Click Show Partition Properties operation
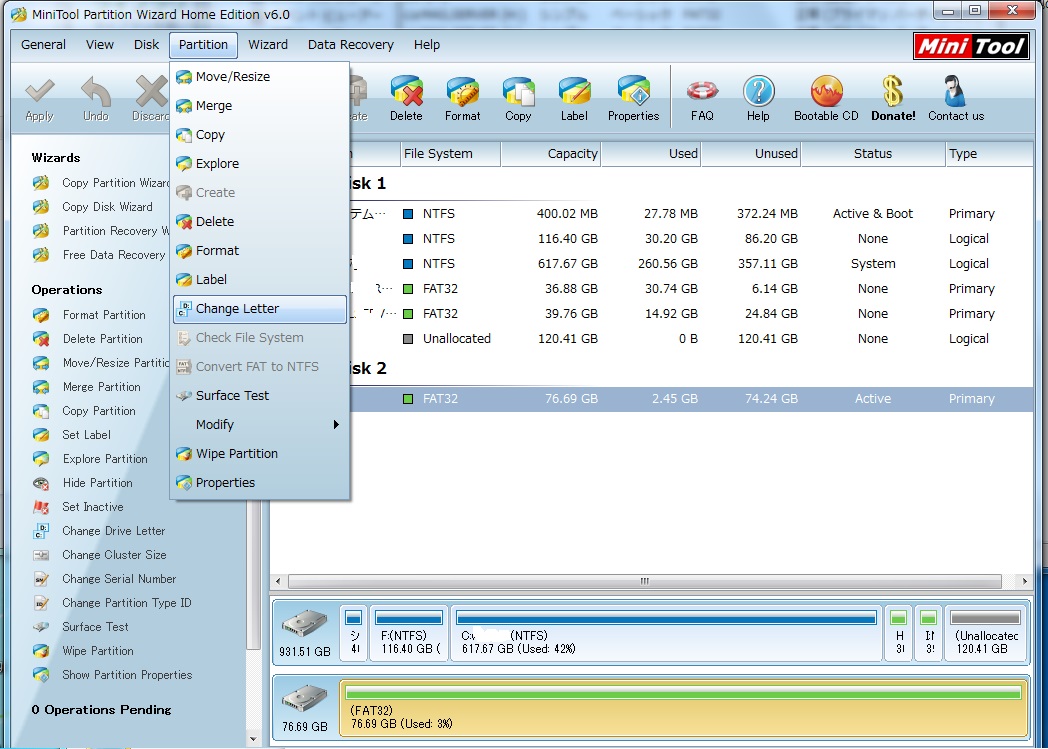The width and height of the screenshot is (1048, 749). tap(127, 676)
